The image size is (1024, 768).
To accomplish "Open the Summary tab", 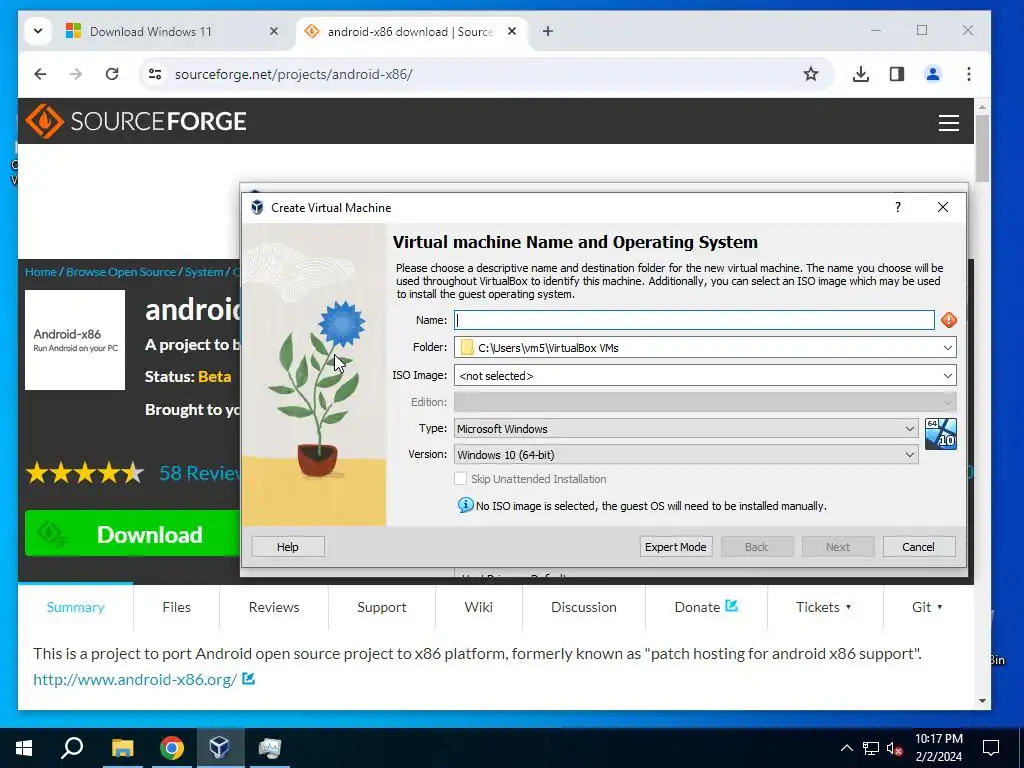I will [75, 607].
